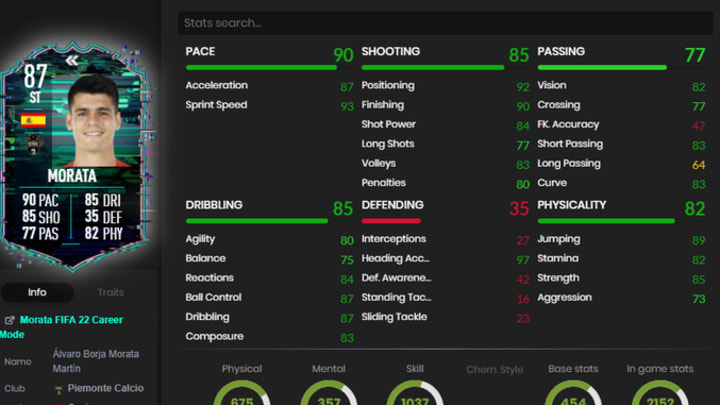Viewport: 720px width, 405px height.
Task: Click the double-chevron icon atop the player card
Action: (x=72, y=60)
